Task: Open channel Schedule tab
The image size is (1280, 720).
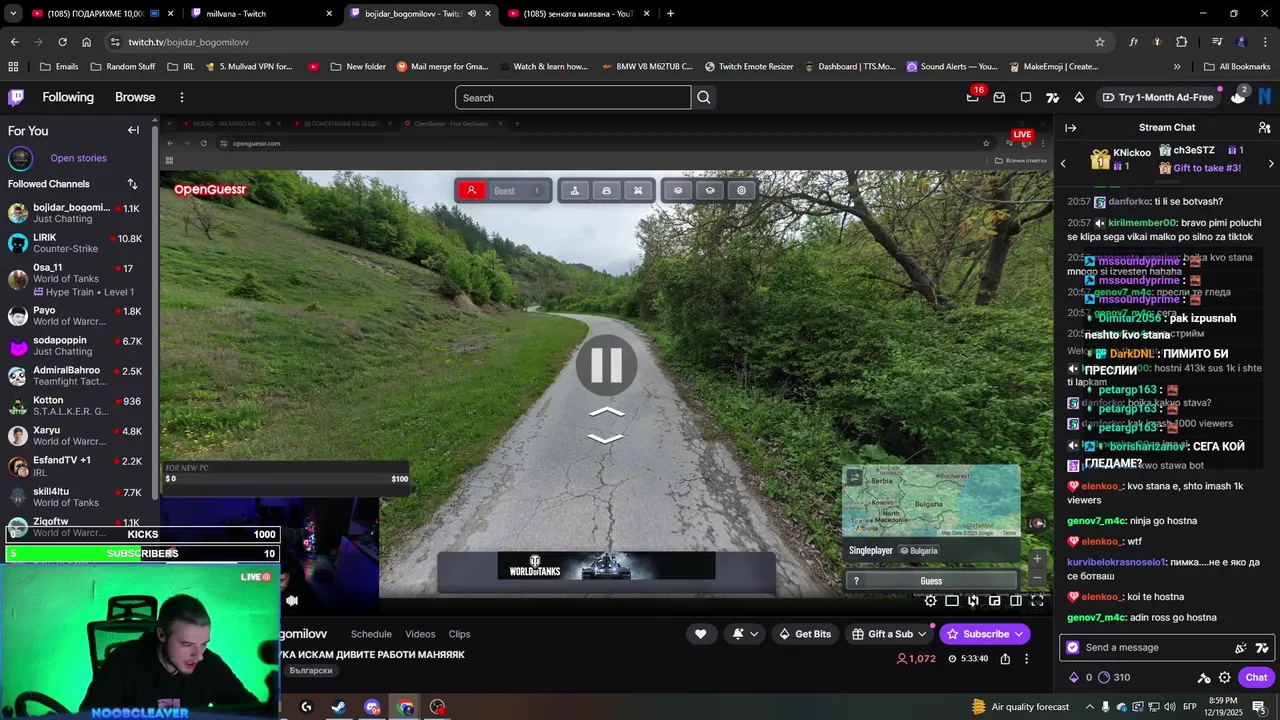Action: (x=371, y=634)
